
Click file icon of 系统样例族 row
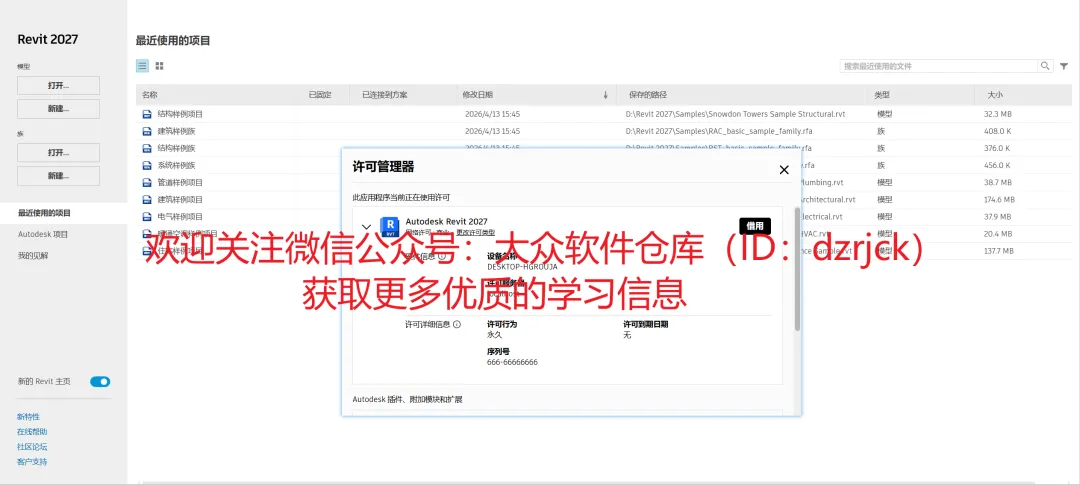click(147, 165)
